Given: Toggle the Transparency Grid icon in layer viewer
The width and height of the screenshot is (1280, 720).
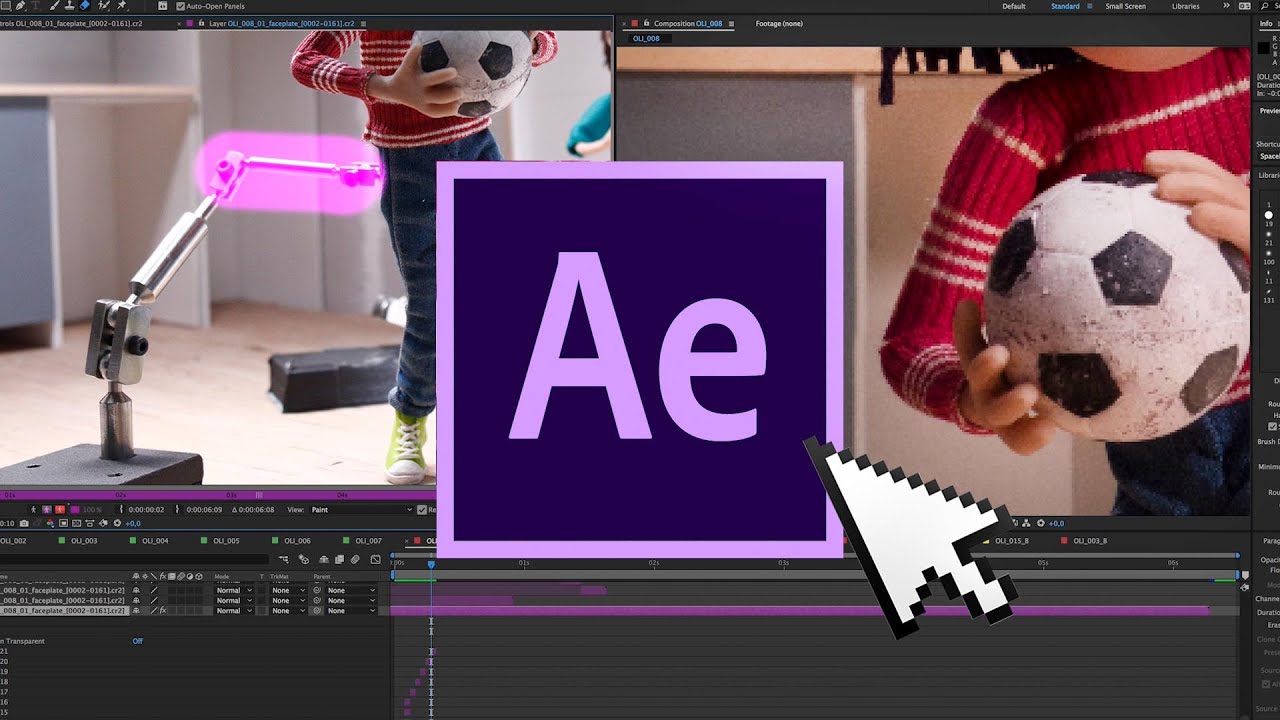Looking at the screenshot, I should (76, 523).
